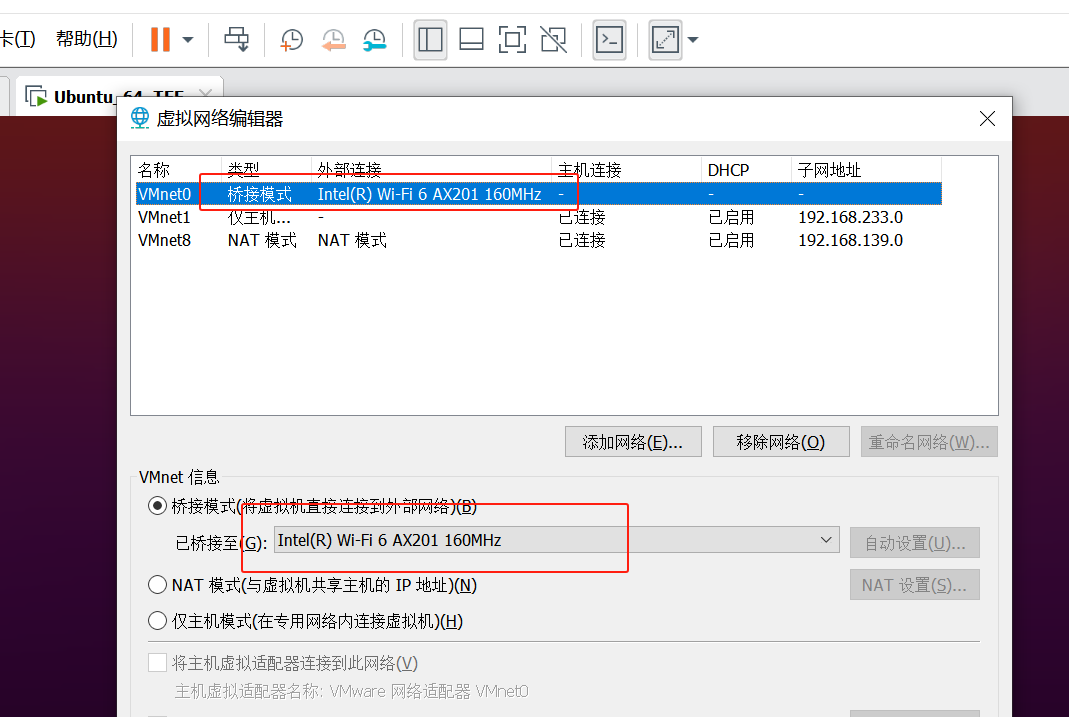Image resolution: width=1069 pixels, height=717 pixels.
Task: Select the VMnet8 network row
Action: click(x=539, y=241)
